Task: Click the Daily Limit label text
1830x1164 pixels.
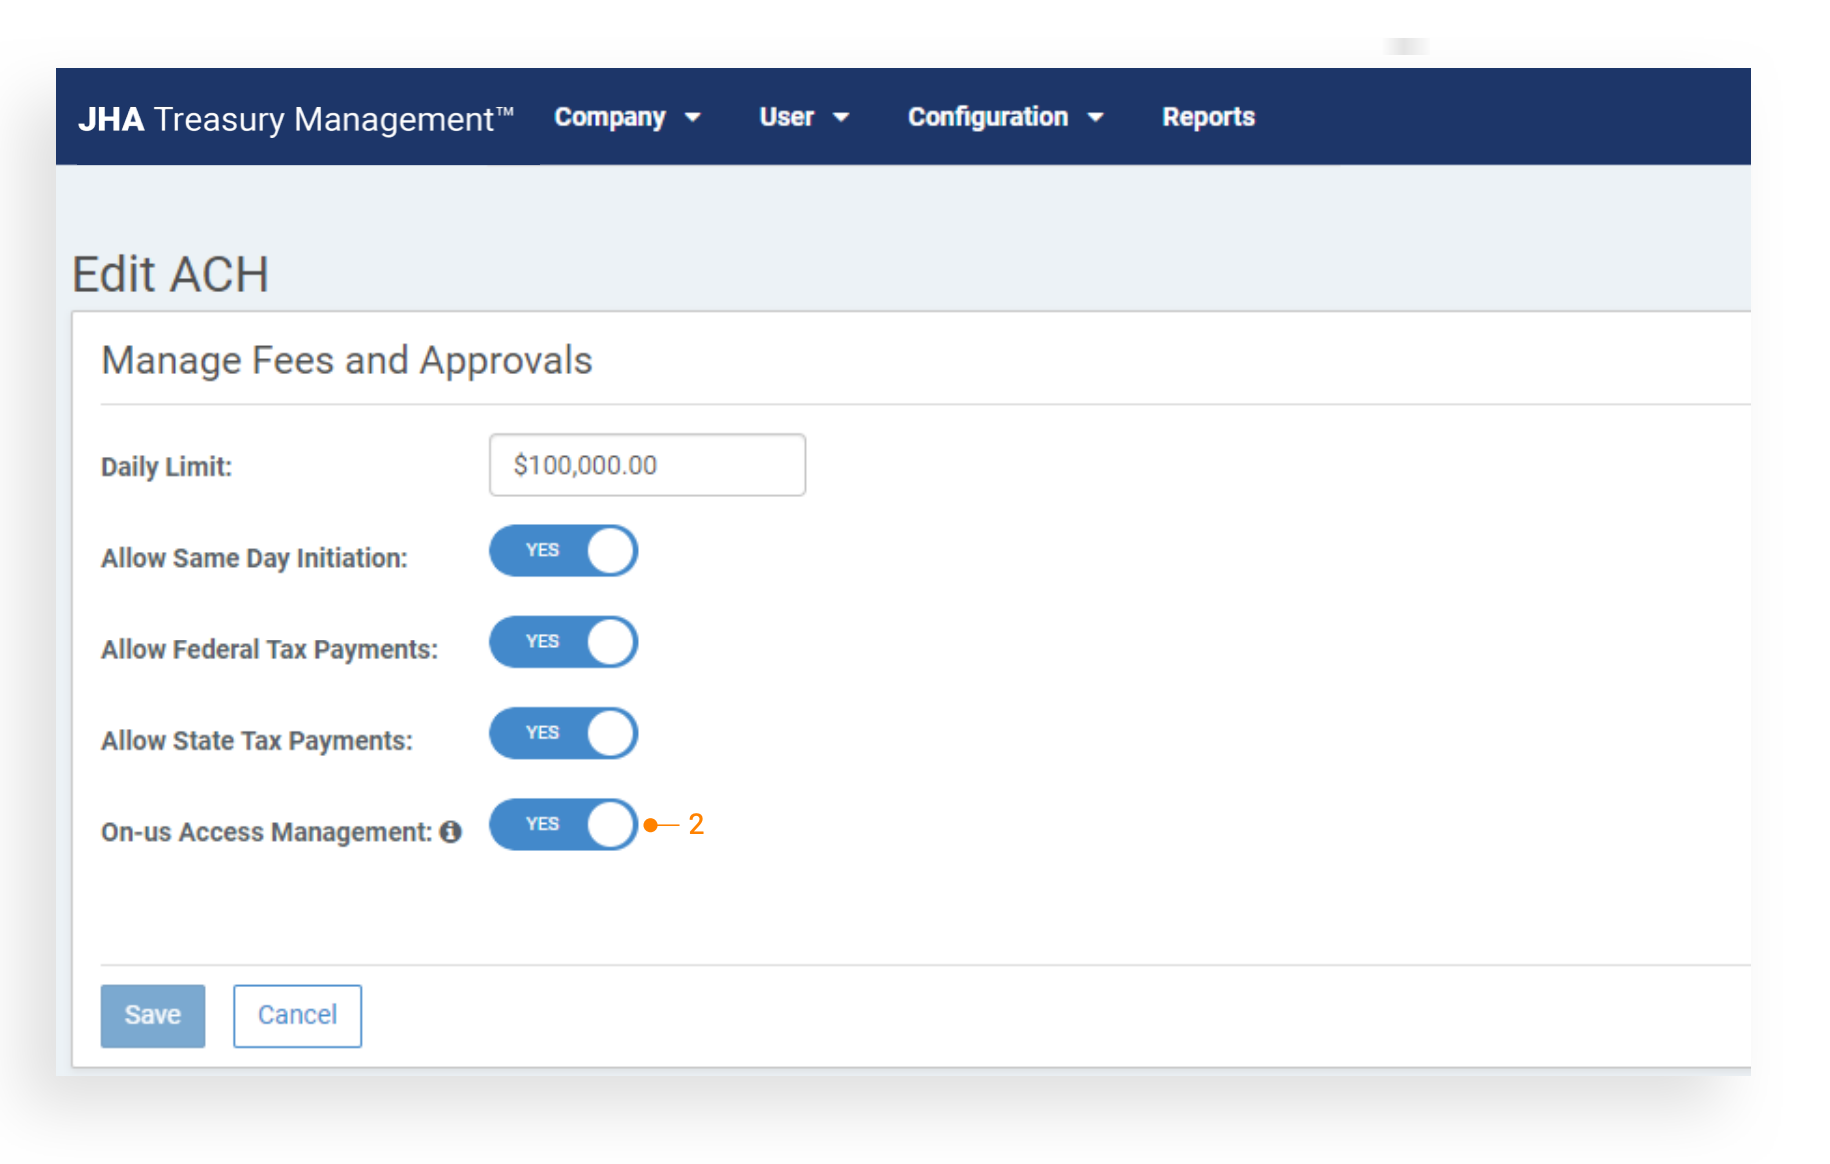Action: tap(166, 467)
